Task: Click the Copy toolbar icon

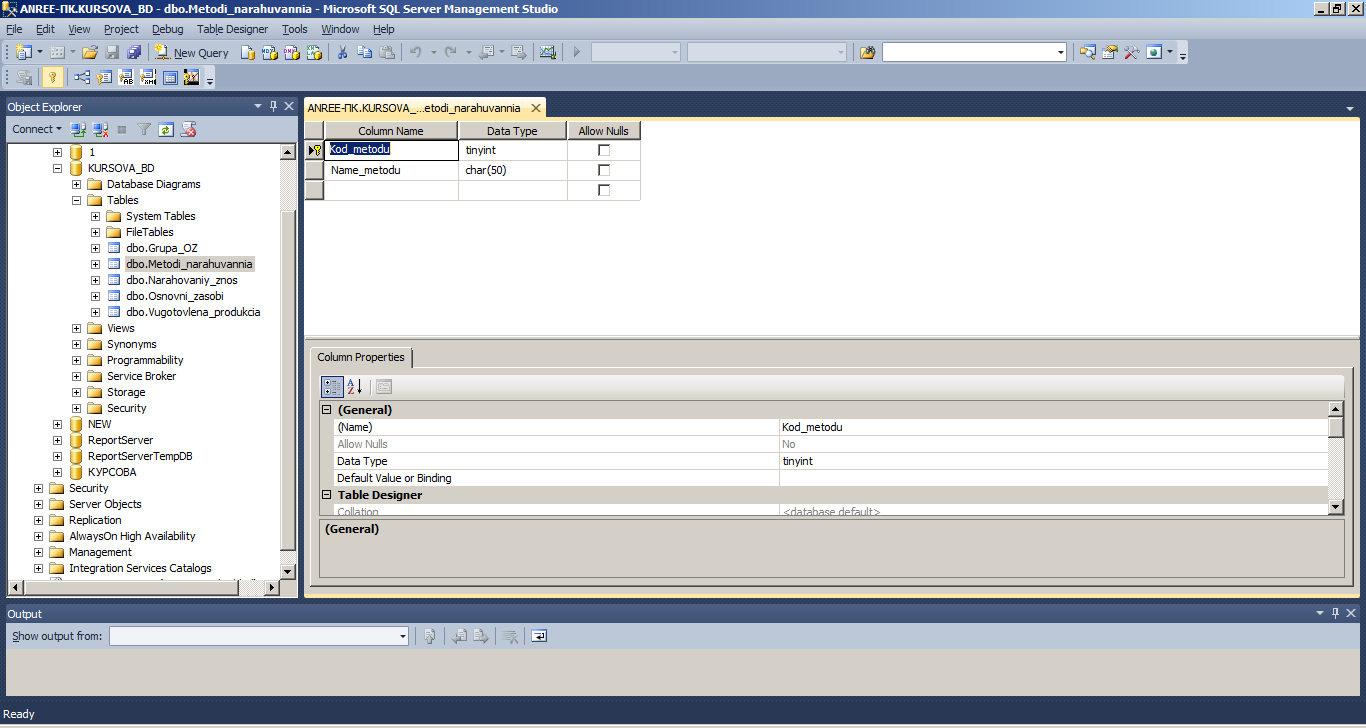Action: (365, 52)
